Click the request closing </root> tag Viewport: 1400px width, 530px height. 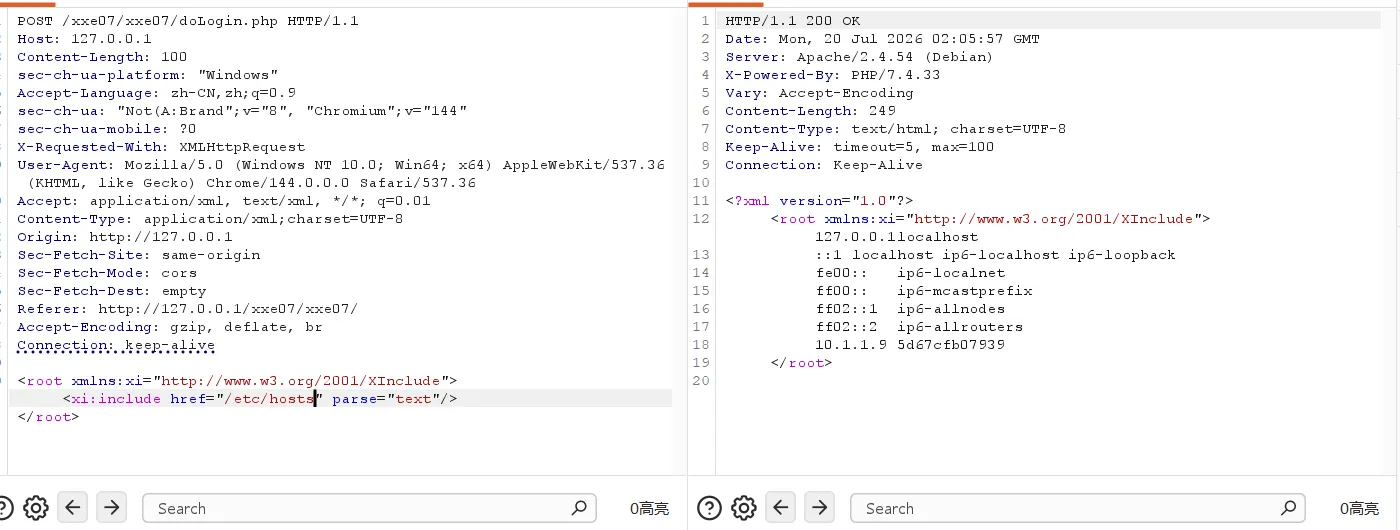[48, 417]
